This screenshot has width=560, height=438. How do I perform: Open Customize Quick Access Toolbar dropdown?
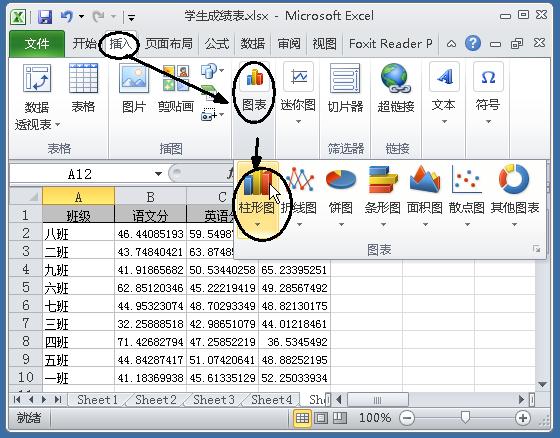coord(131,17)
